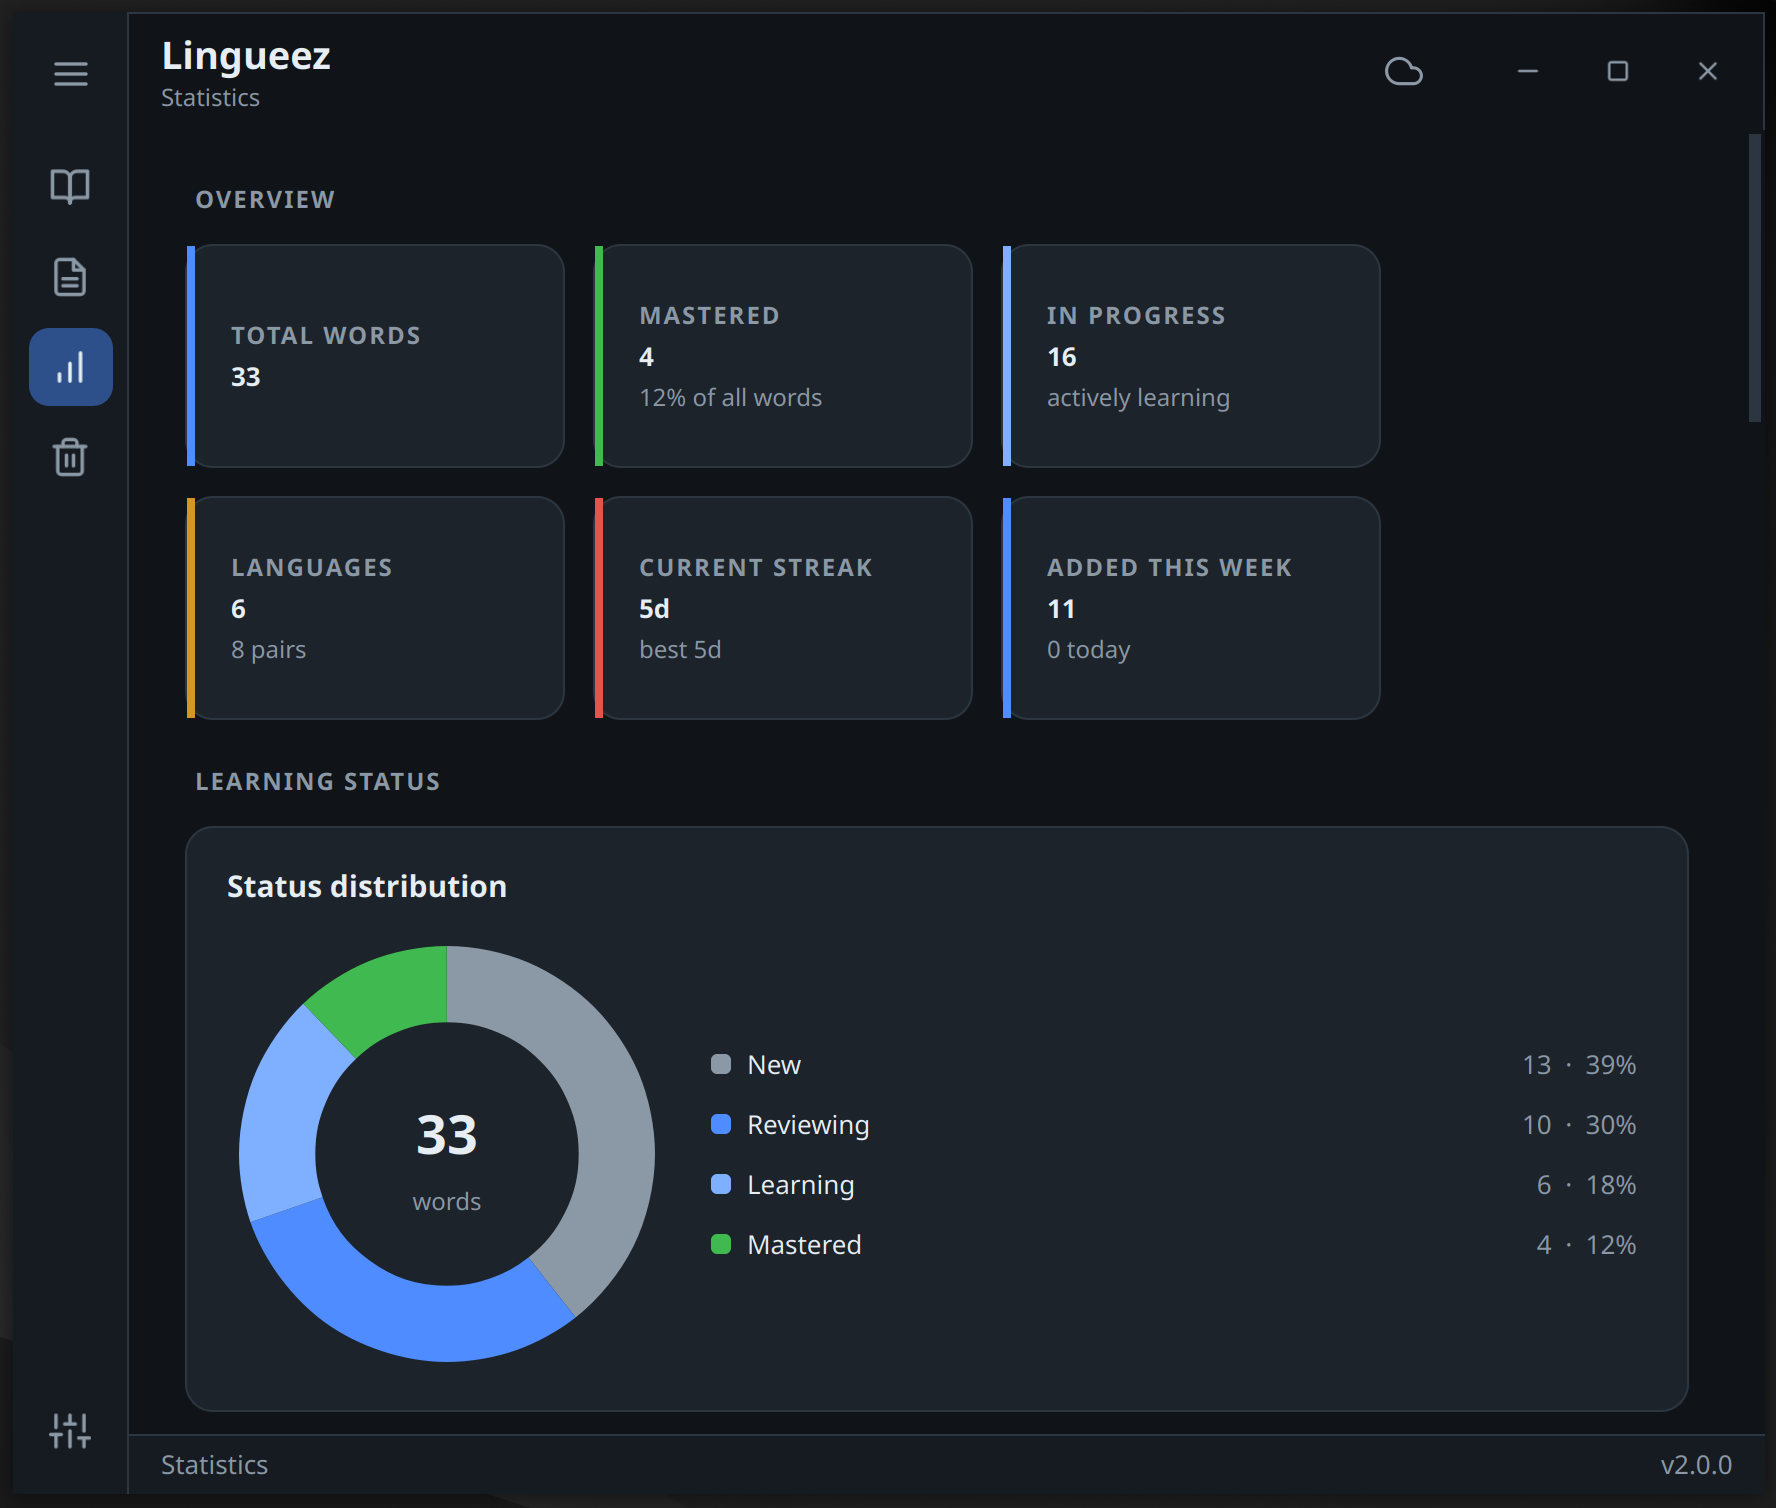Click the 'Statistics' subtitle under Lingueez
Screen dimensions: 1776x1508
pos(210,98)
